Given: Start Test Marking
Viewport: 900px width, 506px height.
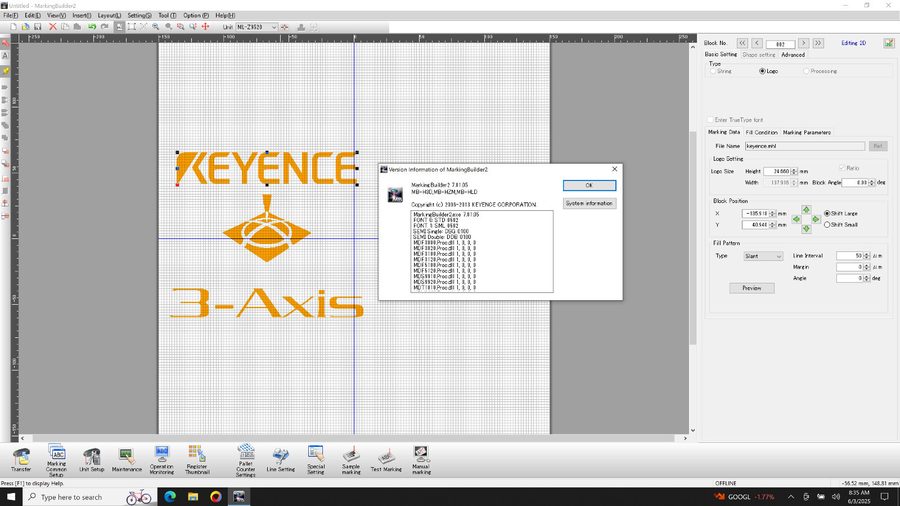Looking at the screenshot, I should (386, 460).
